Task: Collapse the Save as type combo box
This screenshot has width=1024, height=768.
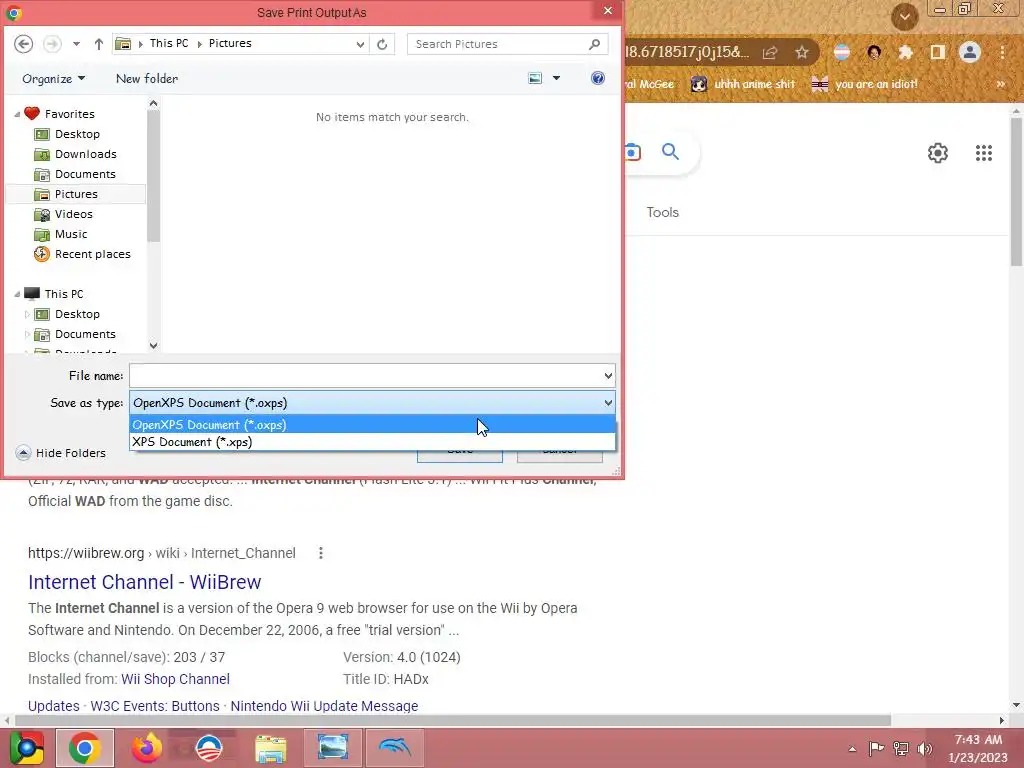Action: click(x=372, y=403)
